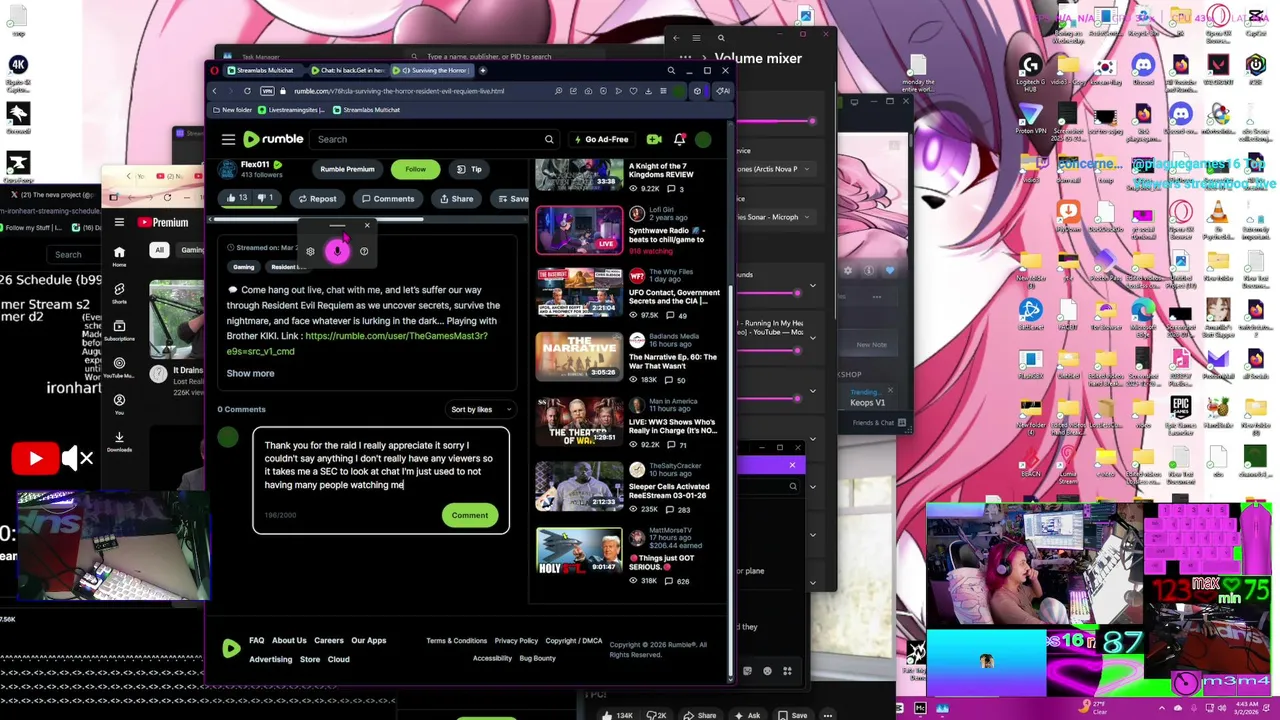The image size is (1280, 720).
Task: Open Opera snapshot camera icon
Action: click(x=588, y=91)
